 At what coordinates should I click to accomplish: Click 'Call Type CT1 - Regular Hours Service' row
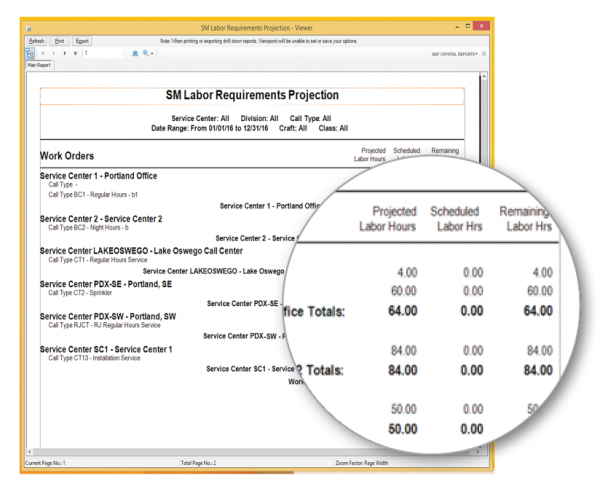(98, 260)
